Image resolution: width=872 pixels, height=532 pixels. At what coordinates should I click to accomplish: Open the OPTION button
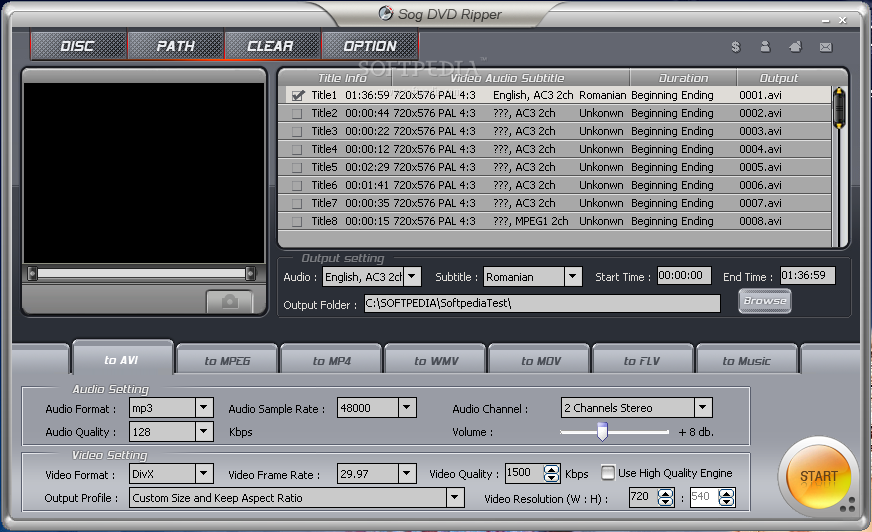(x=370, y=46)
